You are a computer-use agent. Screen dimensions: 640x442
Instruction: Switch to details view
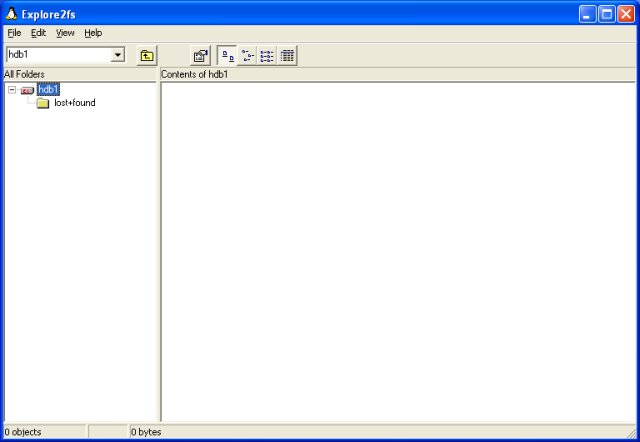click(x=287, y=55)
